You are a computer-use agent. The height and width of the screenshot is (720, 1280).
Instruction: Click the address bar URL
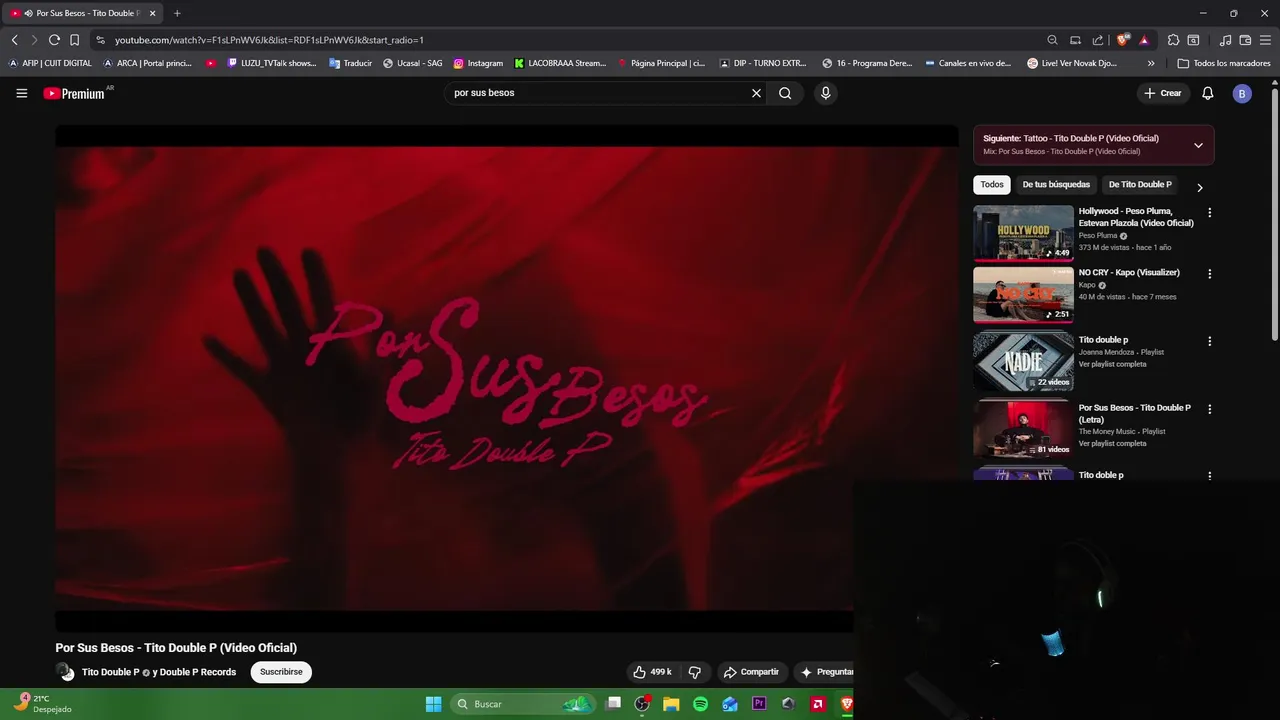click(x=269, y=40)
